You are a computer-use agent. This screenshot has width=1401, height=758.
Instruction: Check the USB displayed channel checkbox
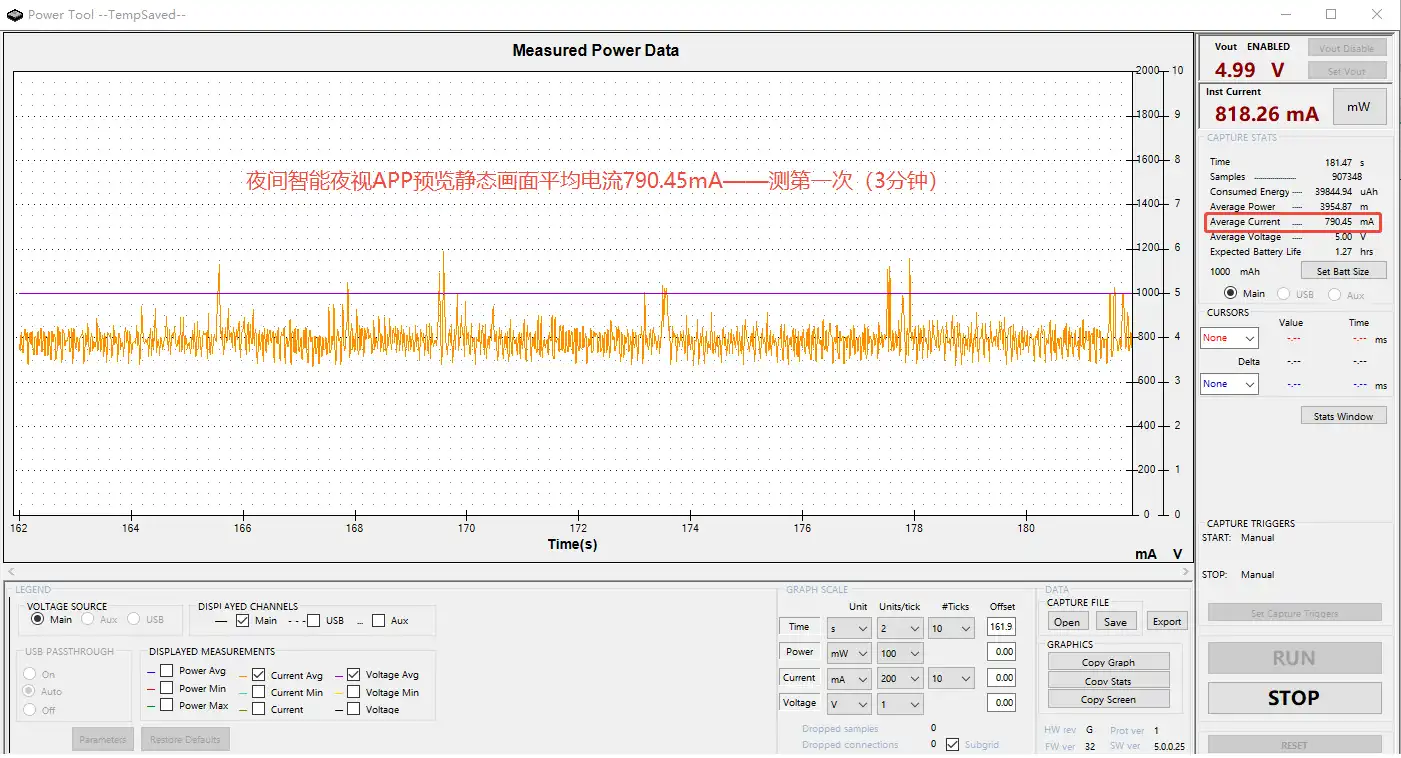314,620
